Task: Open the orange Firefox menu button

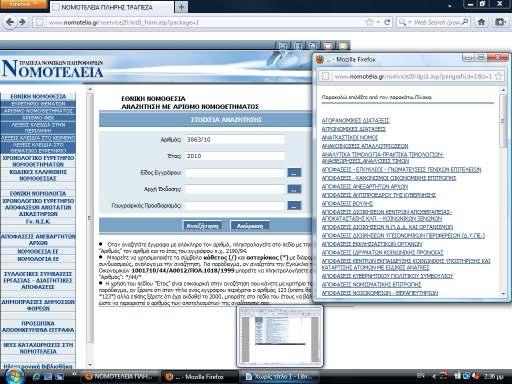Action: [x=23, y=4]
